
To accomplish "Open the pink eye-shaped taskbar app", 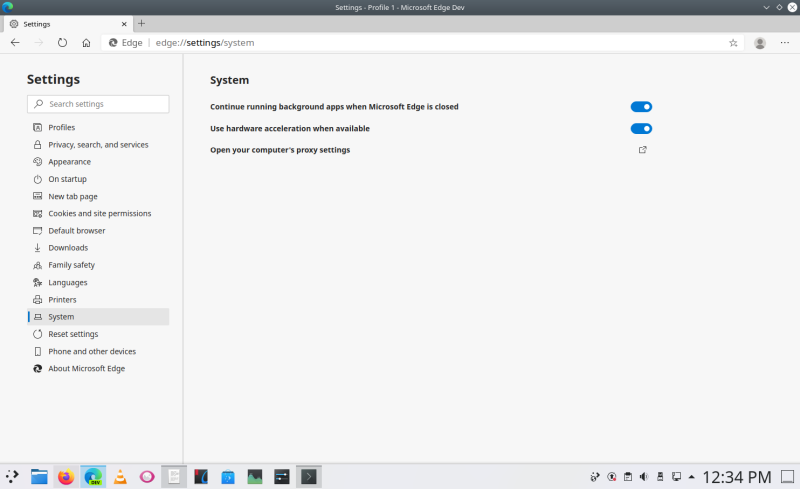I will (x=147, y=477).
